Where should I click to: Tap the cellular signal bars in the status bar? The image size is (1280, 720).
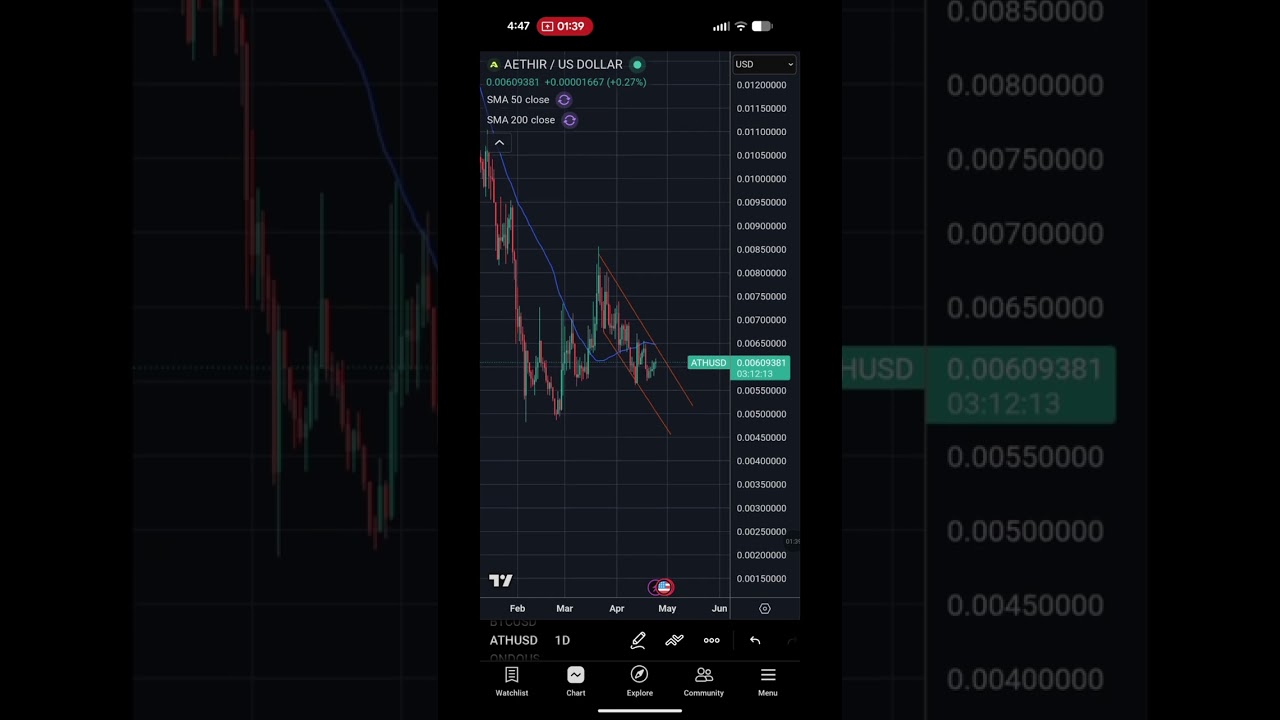coord(721,26)
